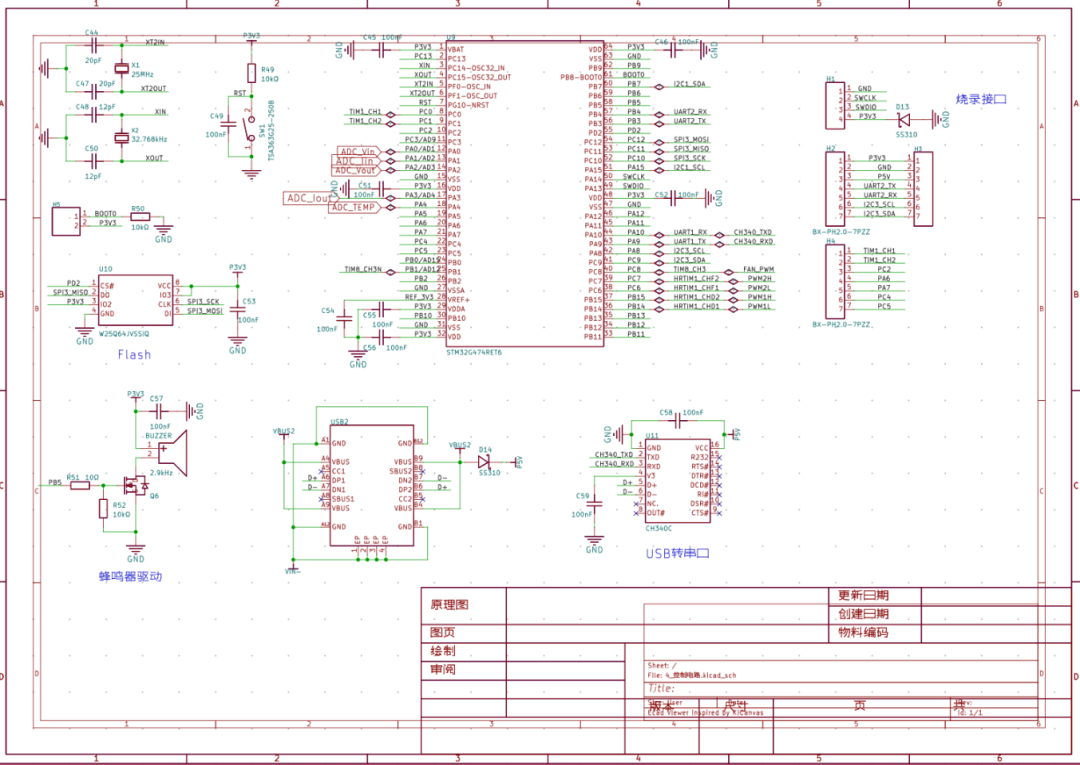Click the ADC_TEMP net label
This screenshot has height=765, width=1080.
coord(354,207)
